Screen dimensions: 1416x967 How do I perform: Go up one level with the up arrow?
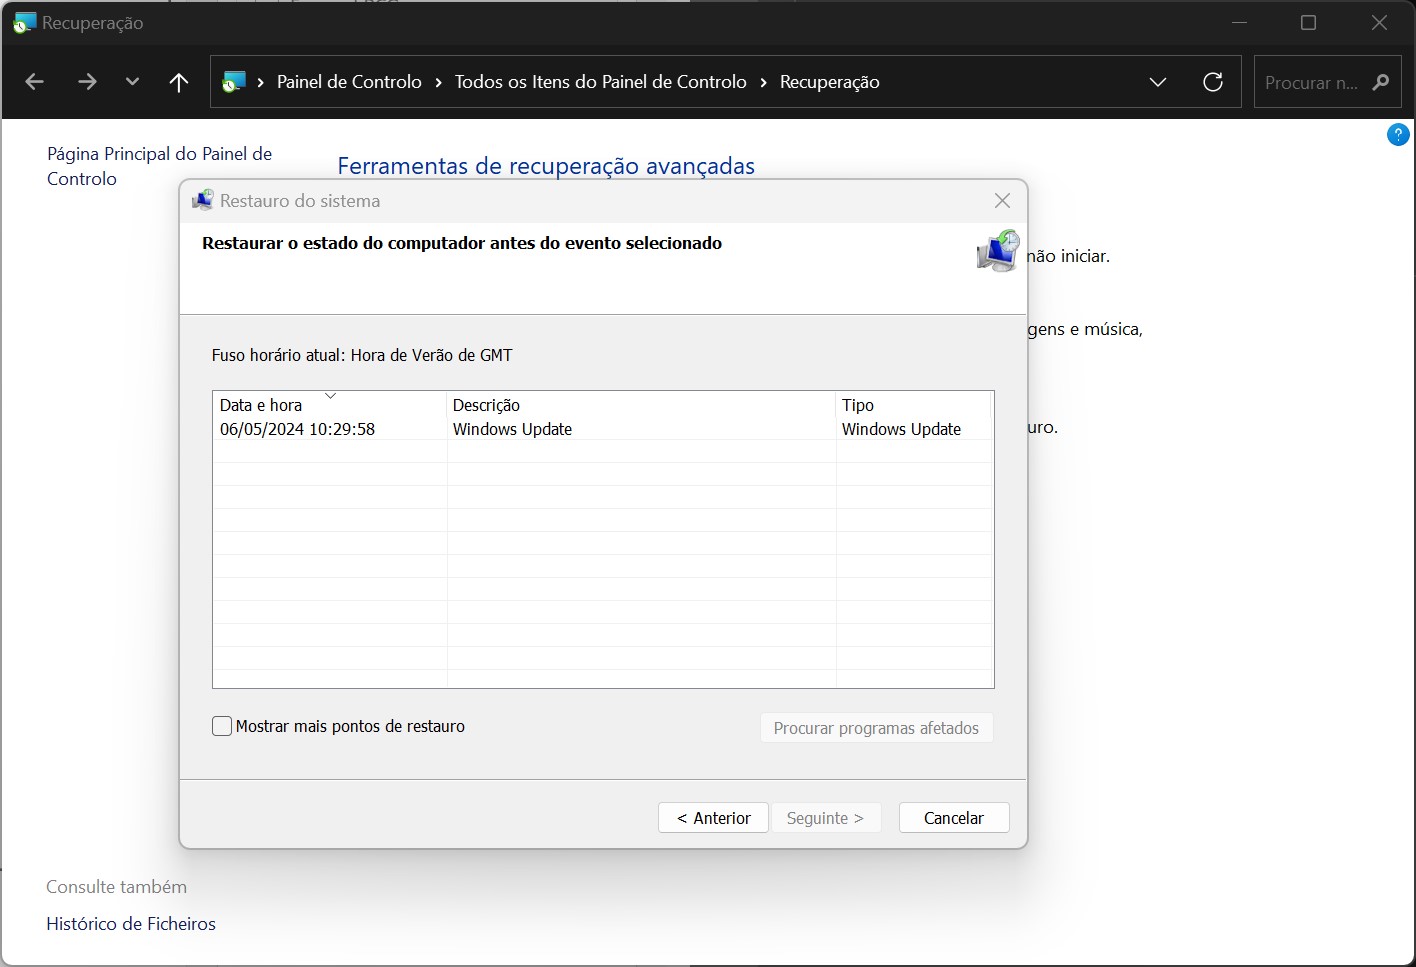[x=179, y=82]
